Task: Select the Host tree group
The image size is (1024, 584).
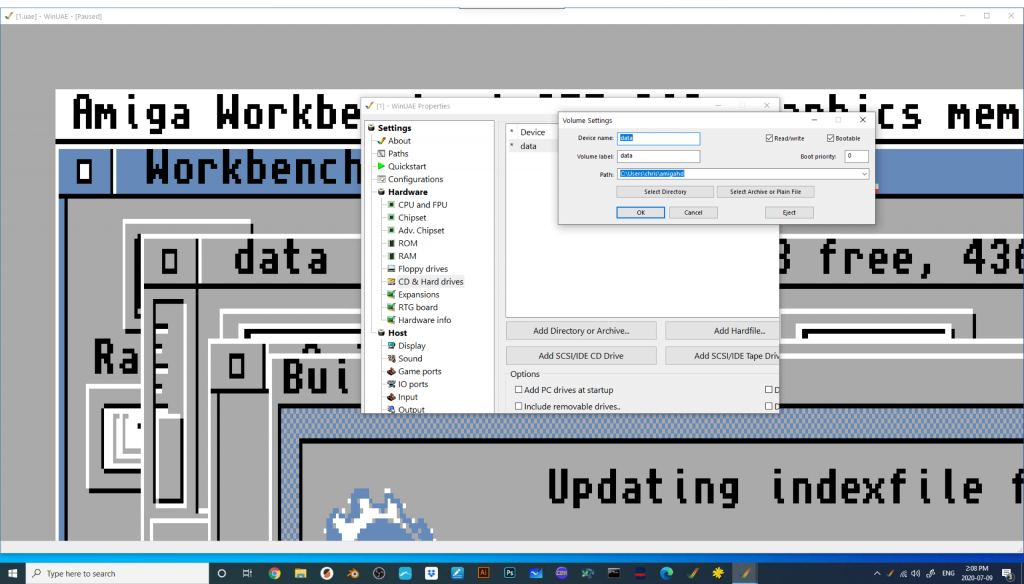Action: click(397, 333)
